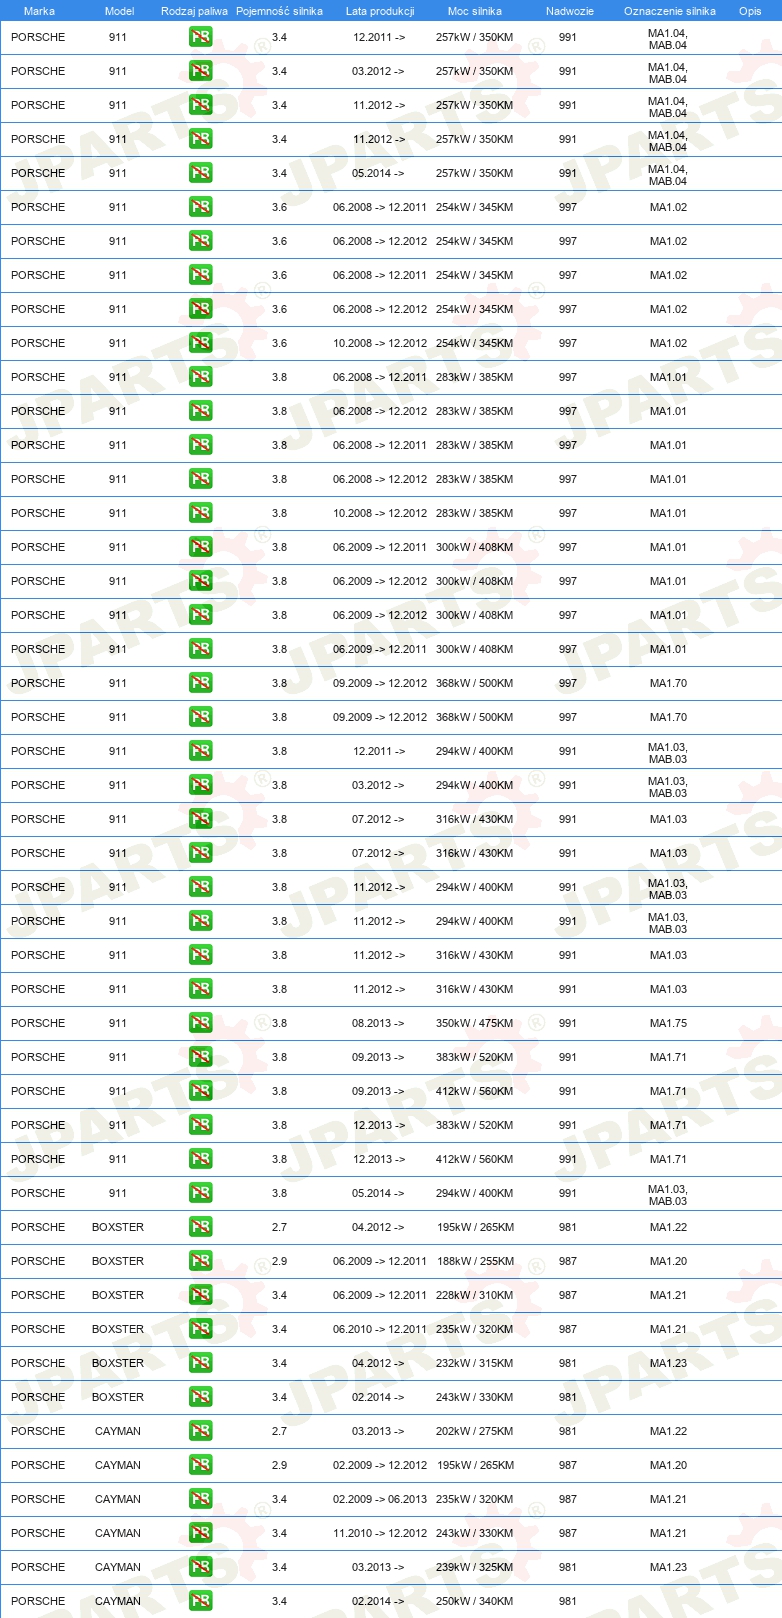Click fuel icon for 911 09.2013 383kW row
The height and width of the screenshot is (1618, 782).
point(200,1057)
